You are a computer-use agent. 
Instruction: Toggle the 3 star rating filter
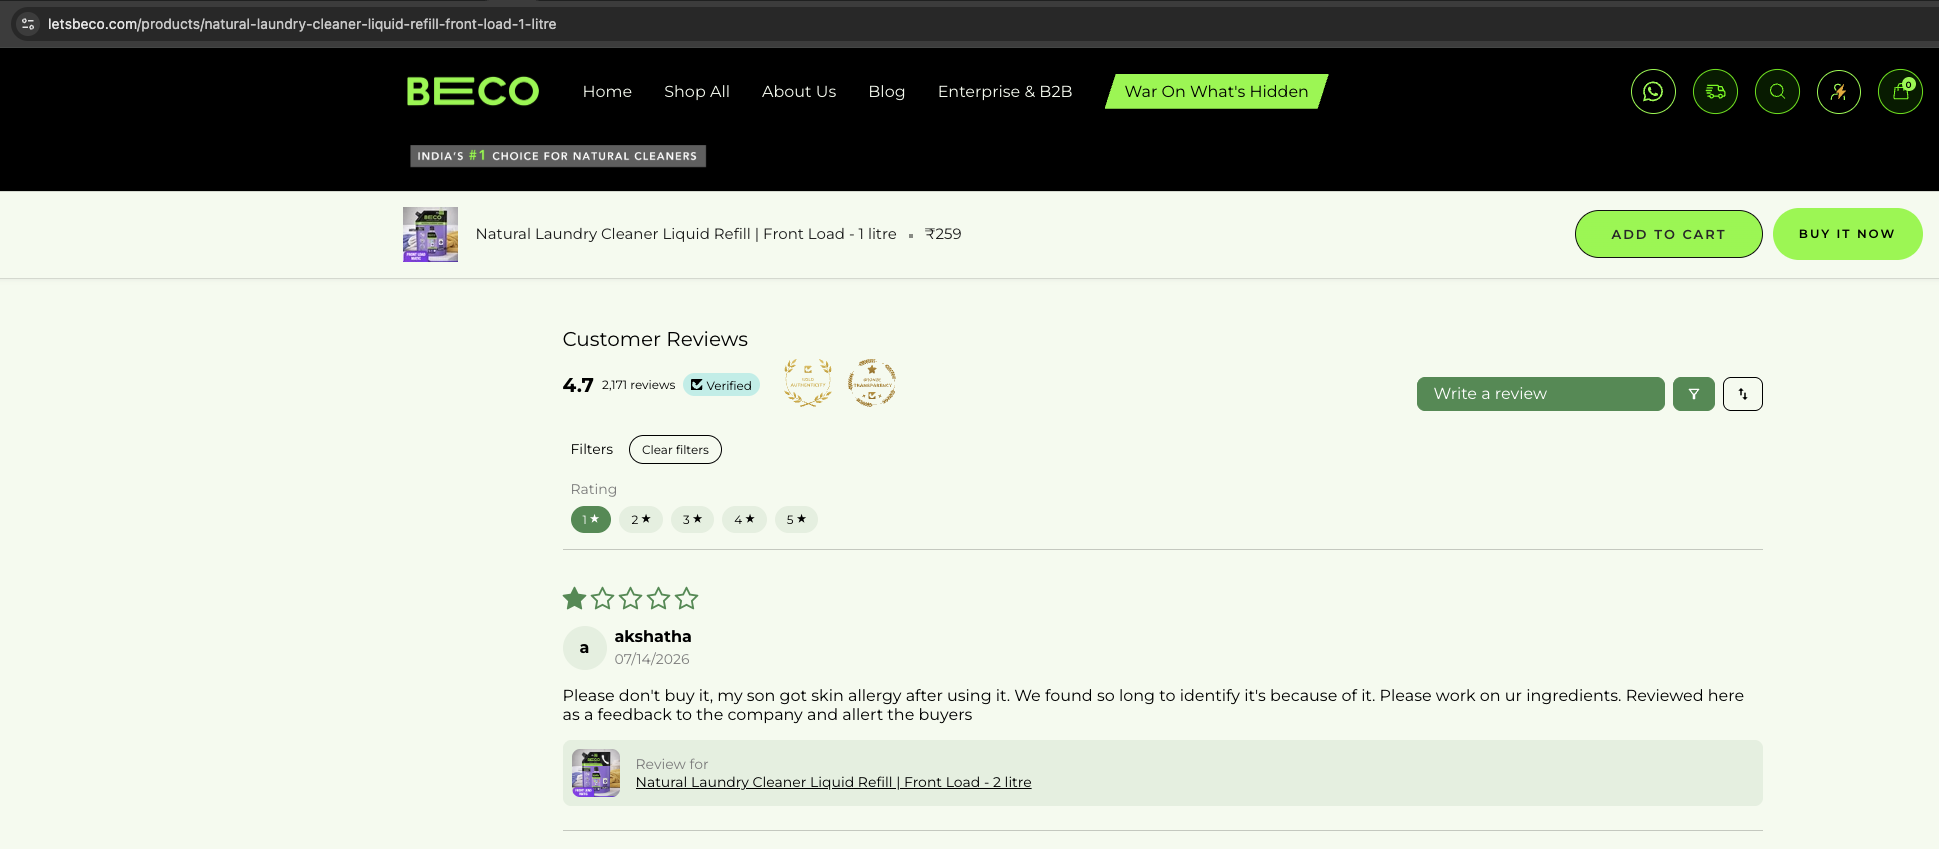(x=692, y=520)
